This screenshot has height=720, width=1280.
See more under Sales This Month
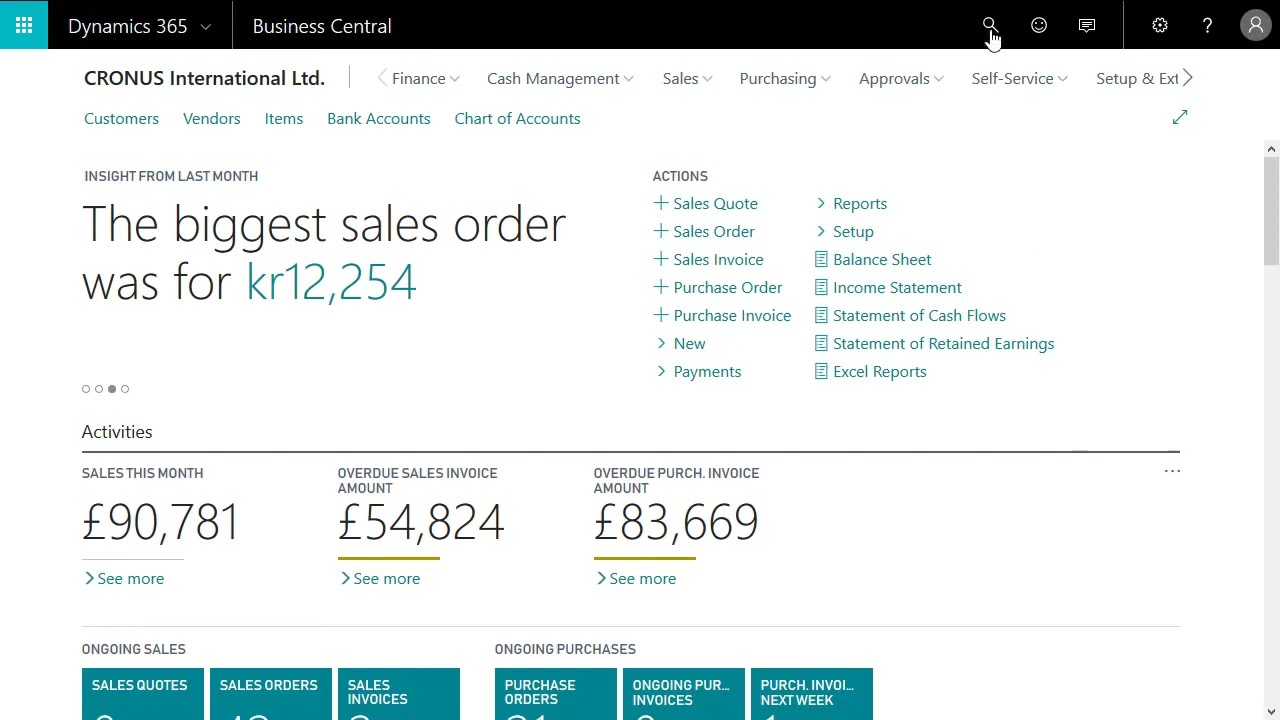point(124,578)
